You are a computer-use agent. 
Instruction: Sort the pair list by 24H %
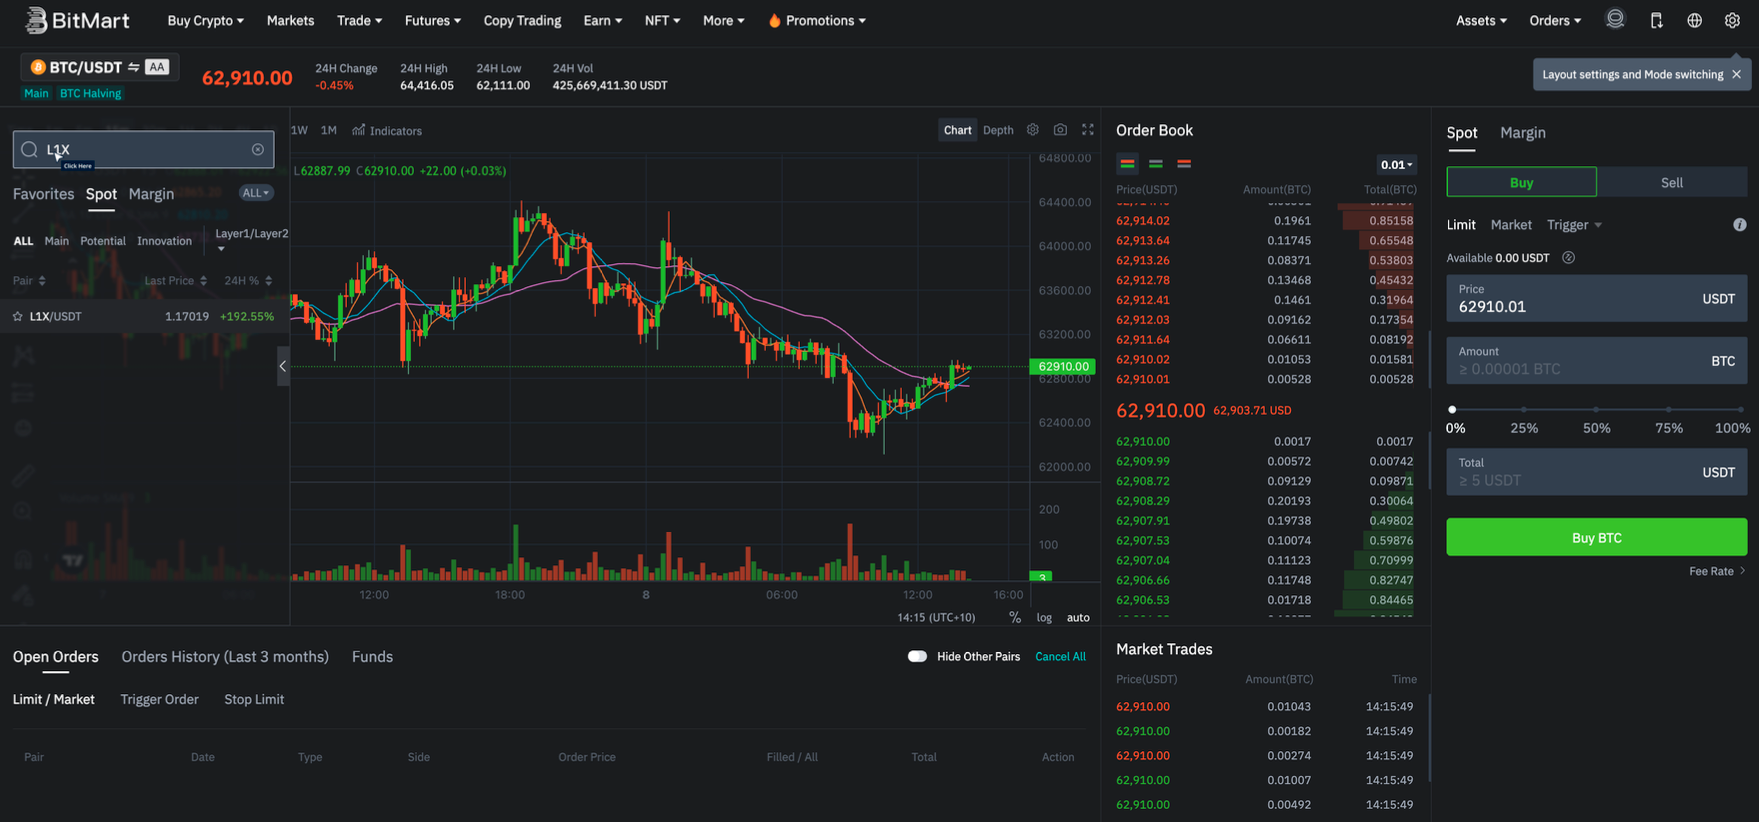pos(248,281)
